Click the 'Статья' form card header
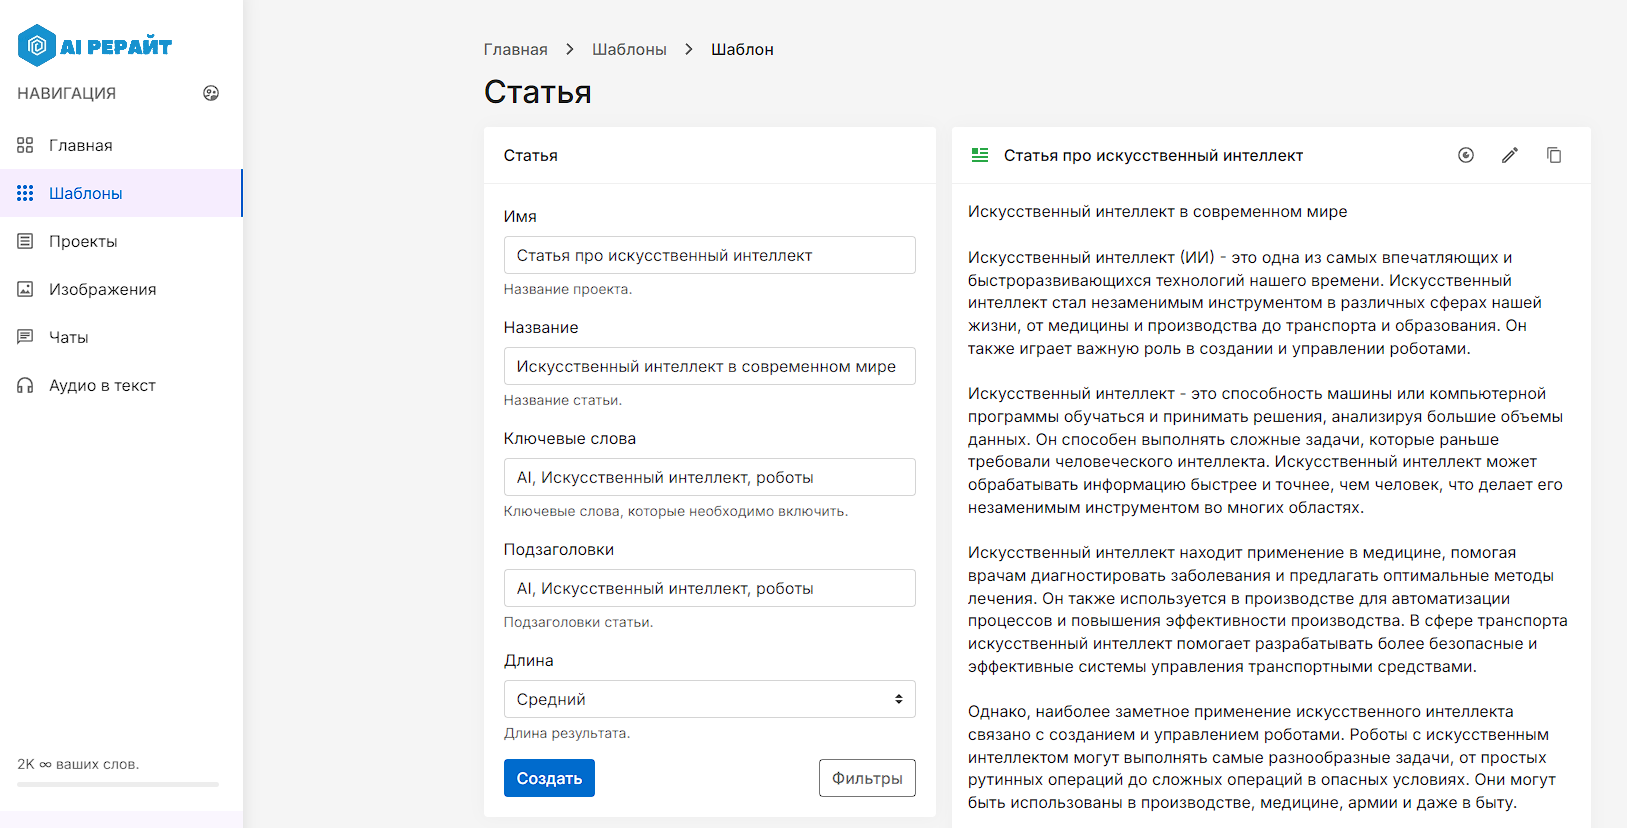 (x=710, y=155)
